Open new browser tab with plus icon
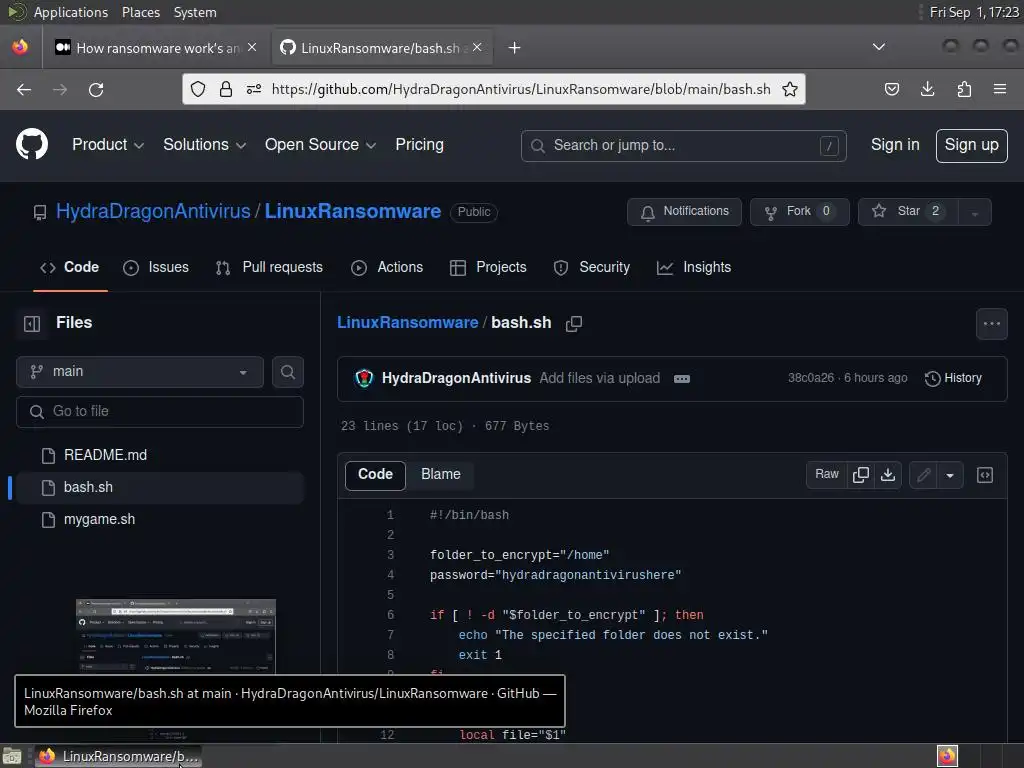 (x=515, y=48)
